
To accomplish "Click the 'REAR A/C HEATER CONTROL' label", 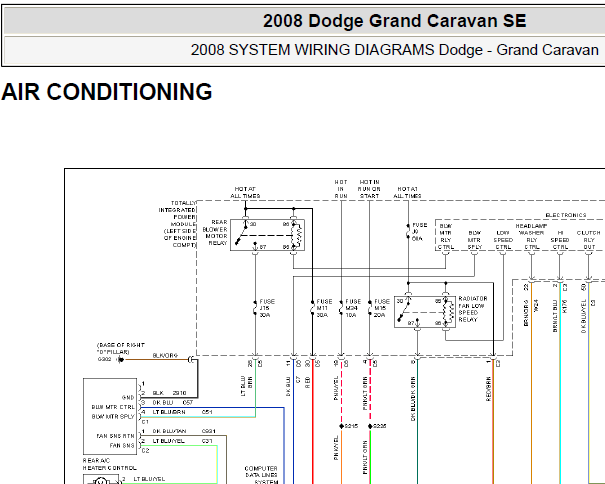I will pyautogui.click(x=110, y=464).
